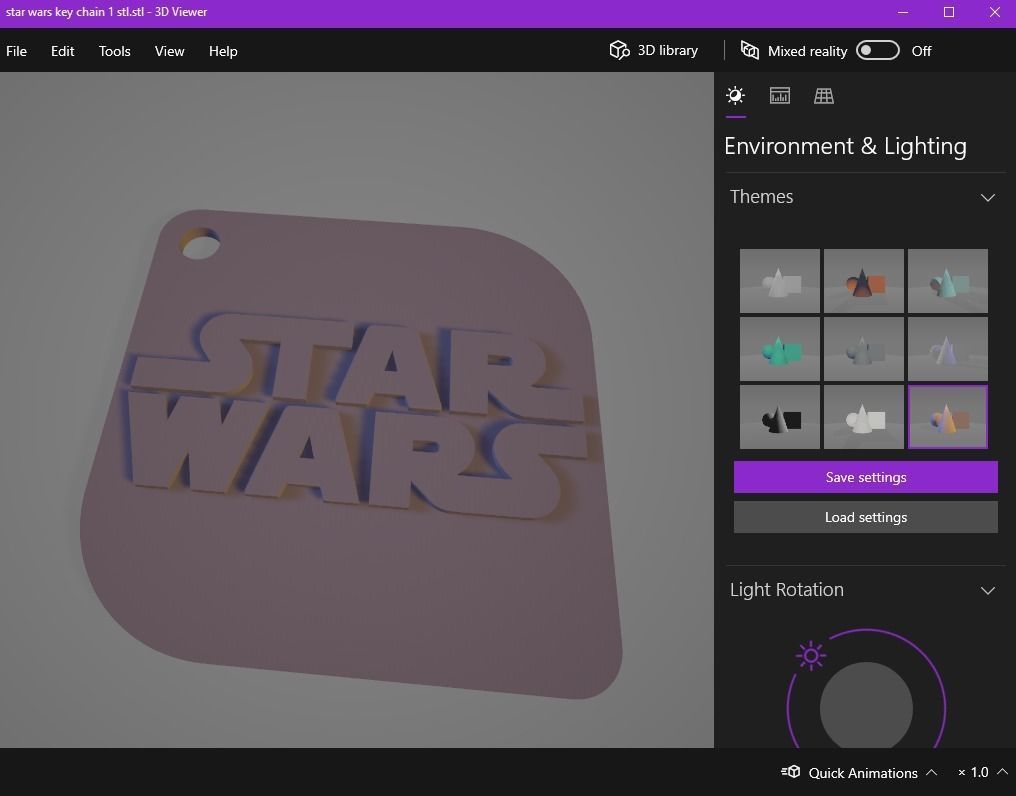Screen dimensions: 1016x796
Task: Open the Tools menu
Action: pyautogui.click(x=115, y=51)
